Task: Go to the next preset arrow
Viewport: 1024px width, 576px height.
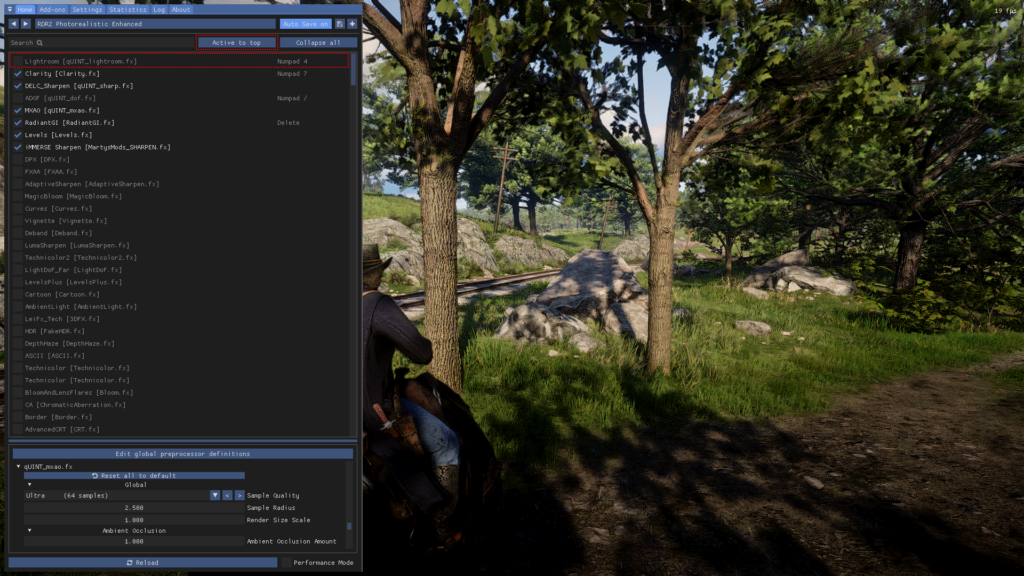Action: point(25,24)
